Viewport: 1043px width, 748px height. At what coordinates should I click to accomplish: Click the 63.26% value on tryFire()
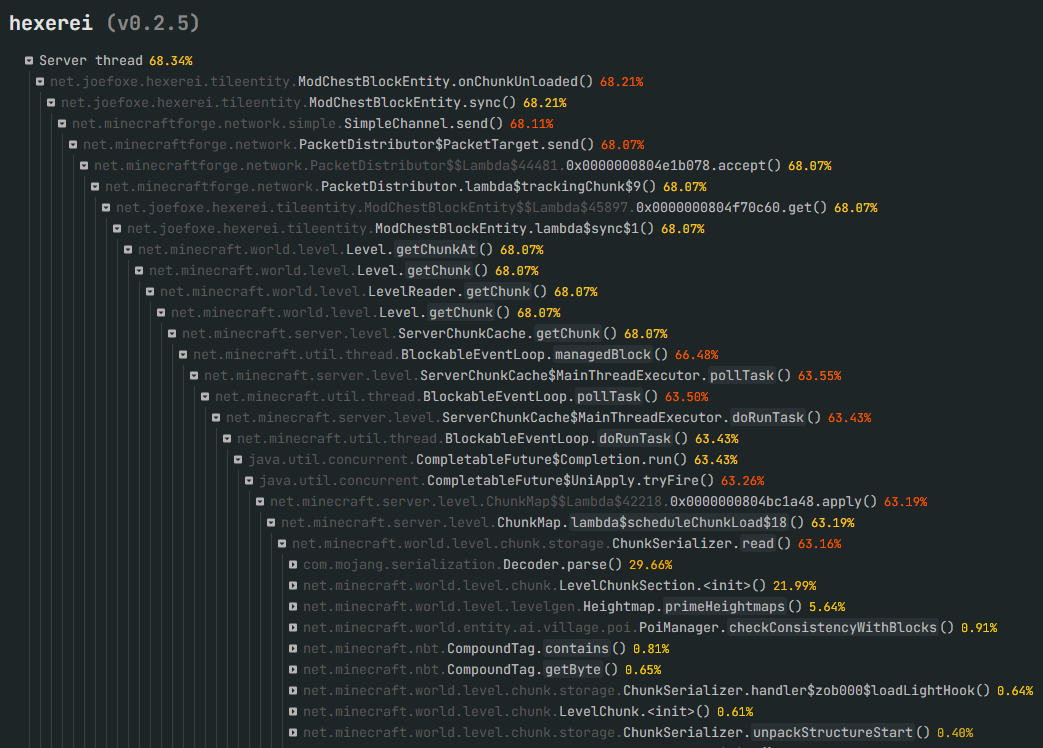click(742, 481)
